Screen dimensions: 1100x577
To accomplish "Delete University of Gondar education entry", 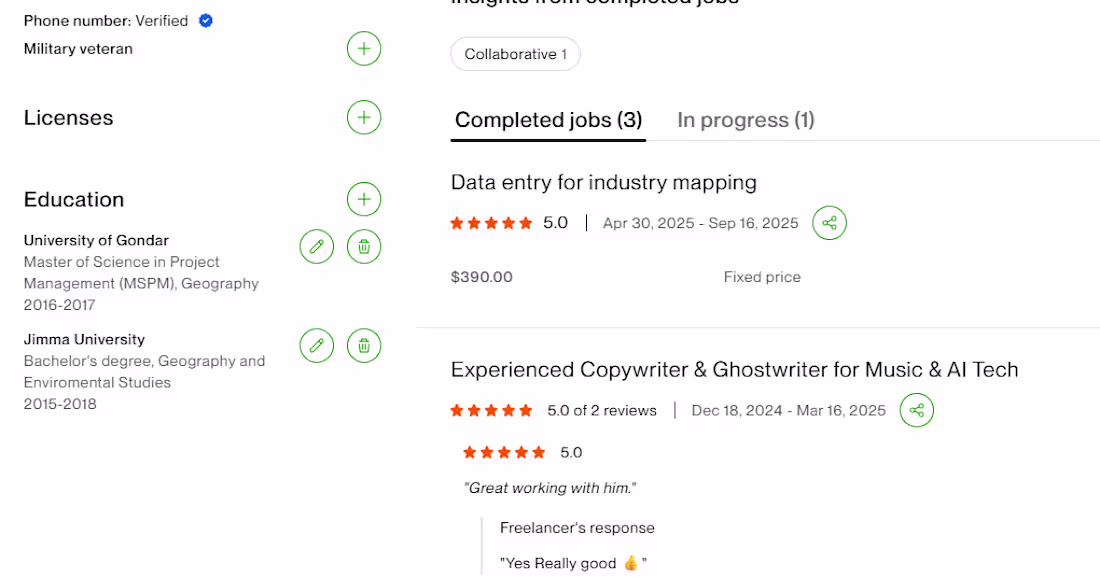I will click(363, 246).
